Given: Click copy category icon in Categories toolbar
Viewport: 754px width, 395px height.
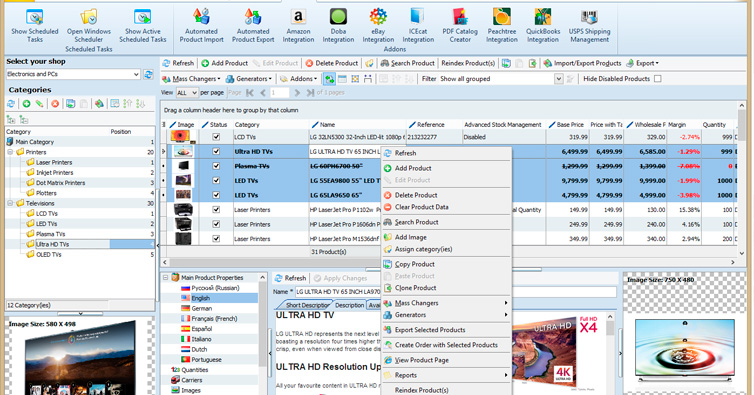Looking at the screenshot, I should click(71, 104).
